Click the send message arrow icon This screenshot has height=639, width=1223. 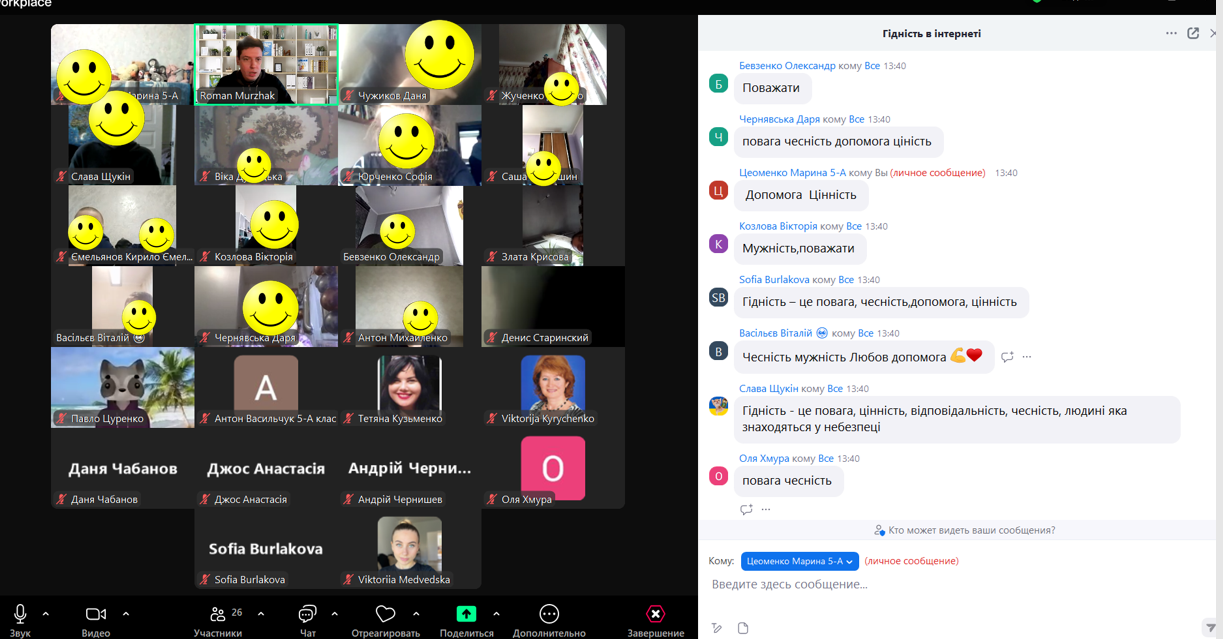[1211, 628]
